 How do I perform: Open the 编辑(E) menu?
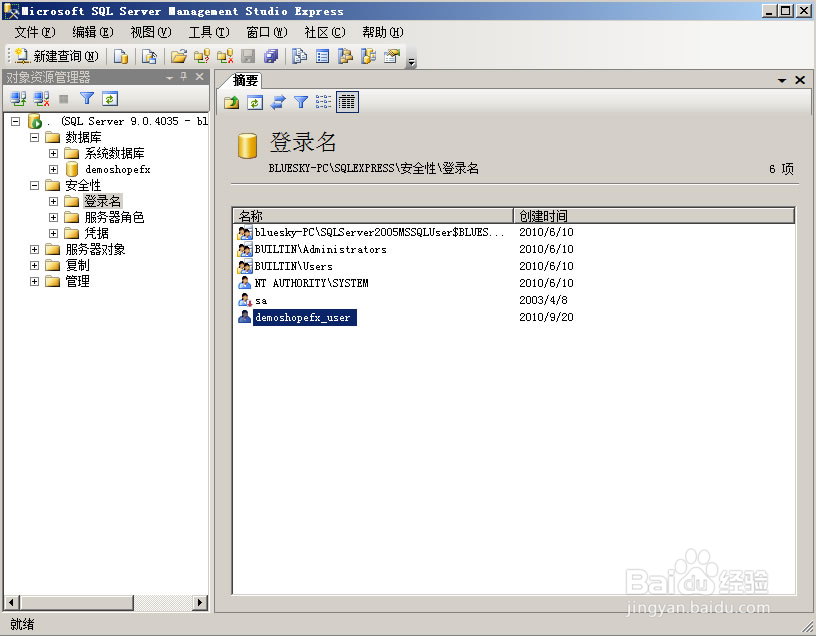(93, 32)
